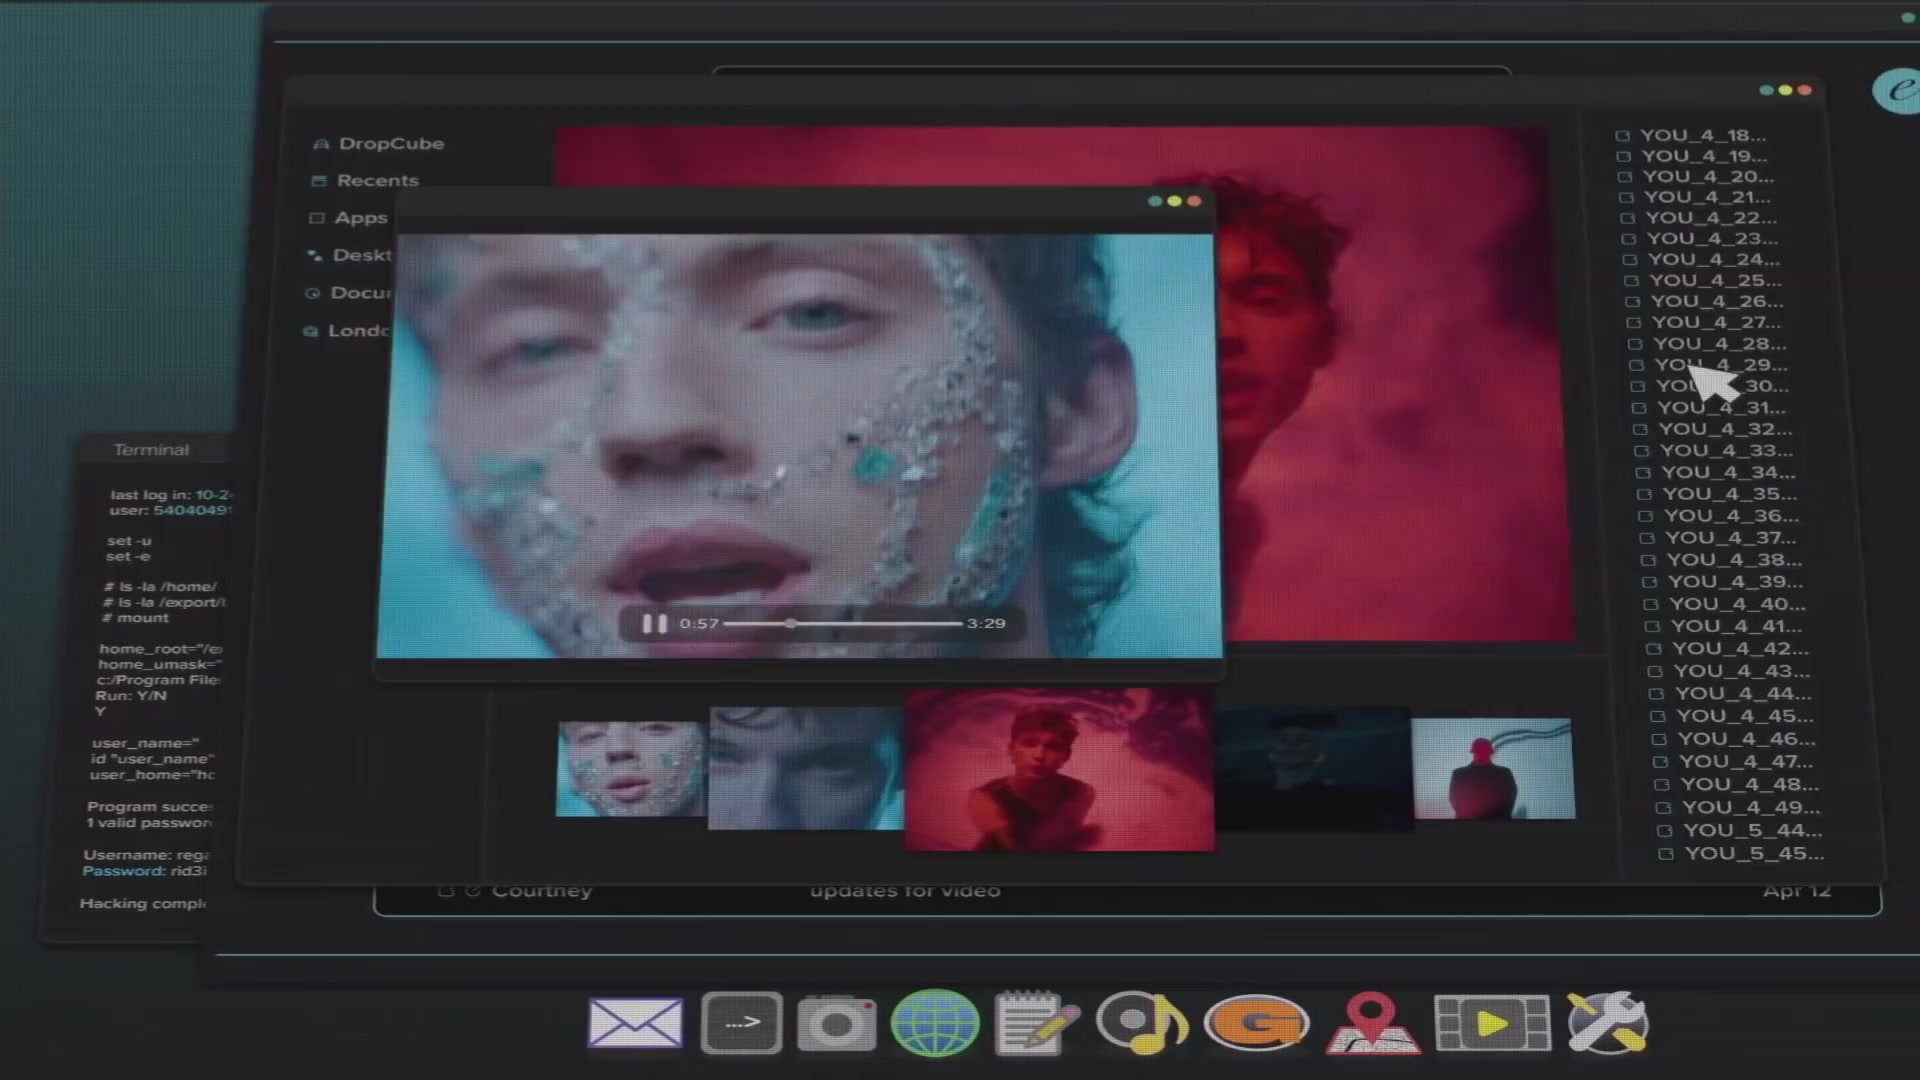
Task: Open file YOU_4_26
Action: (x=1717, y=301)
